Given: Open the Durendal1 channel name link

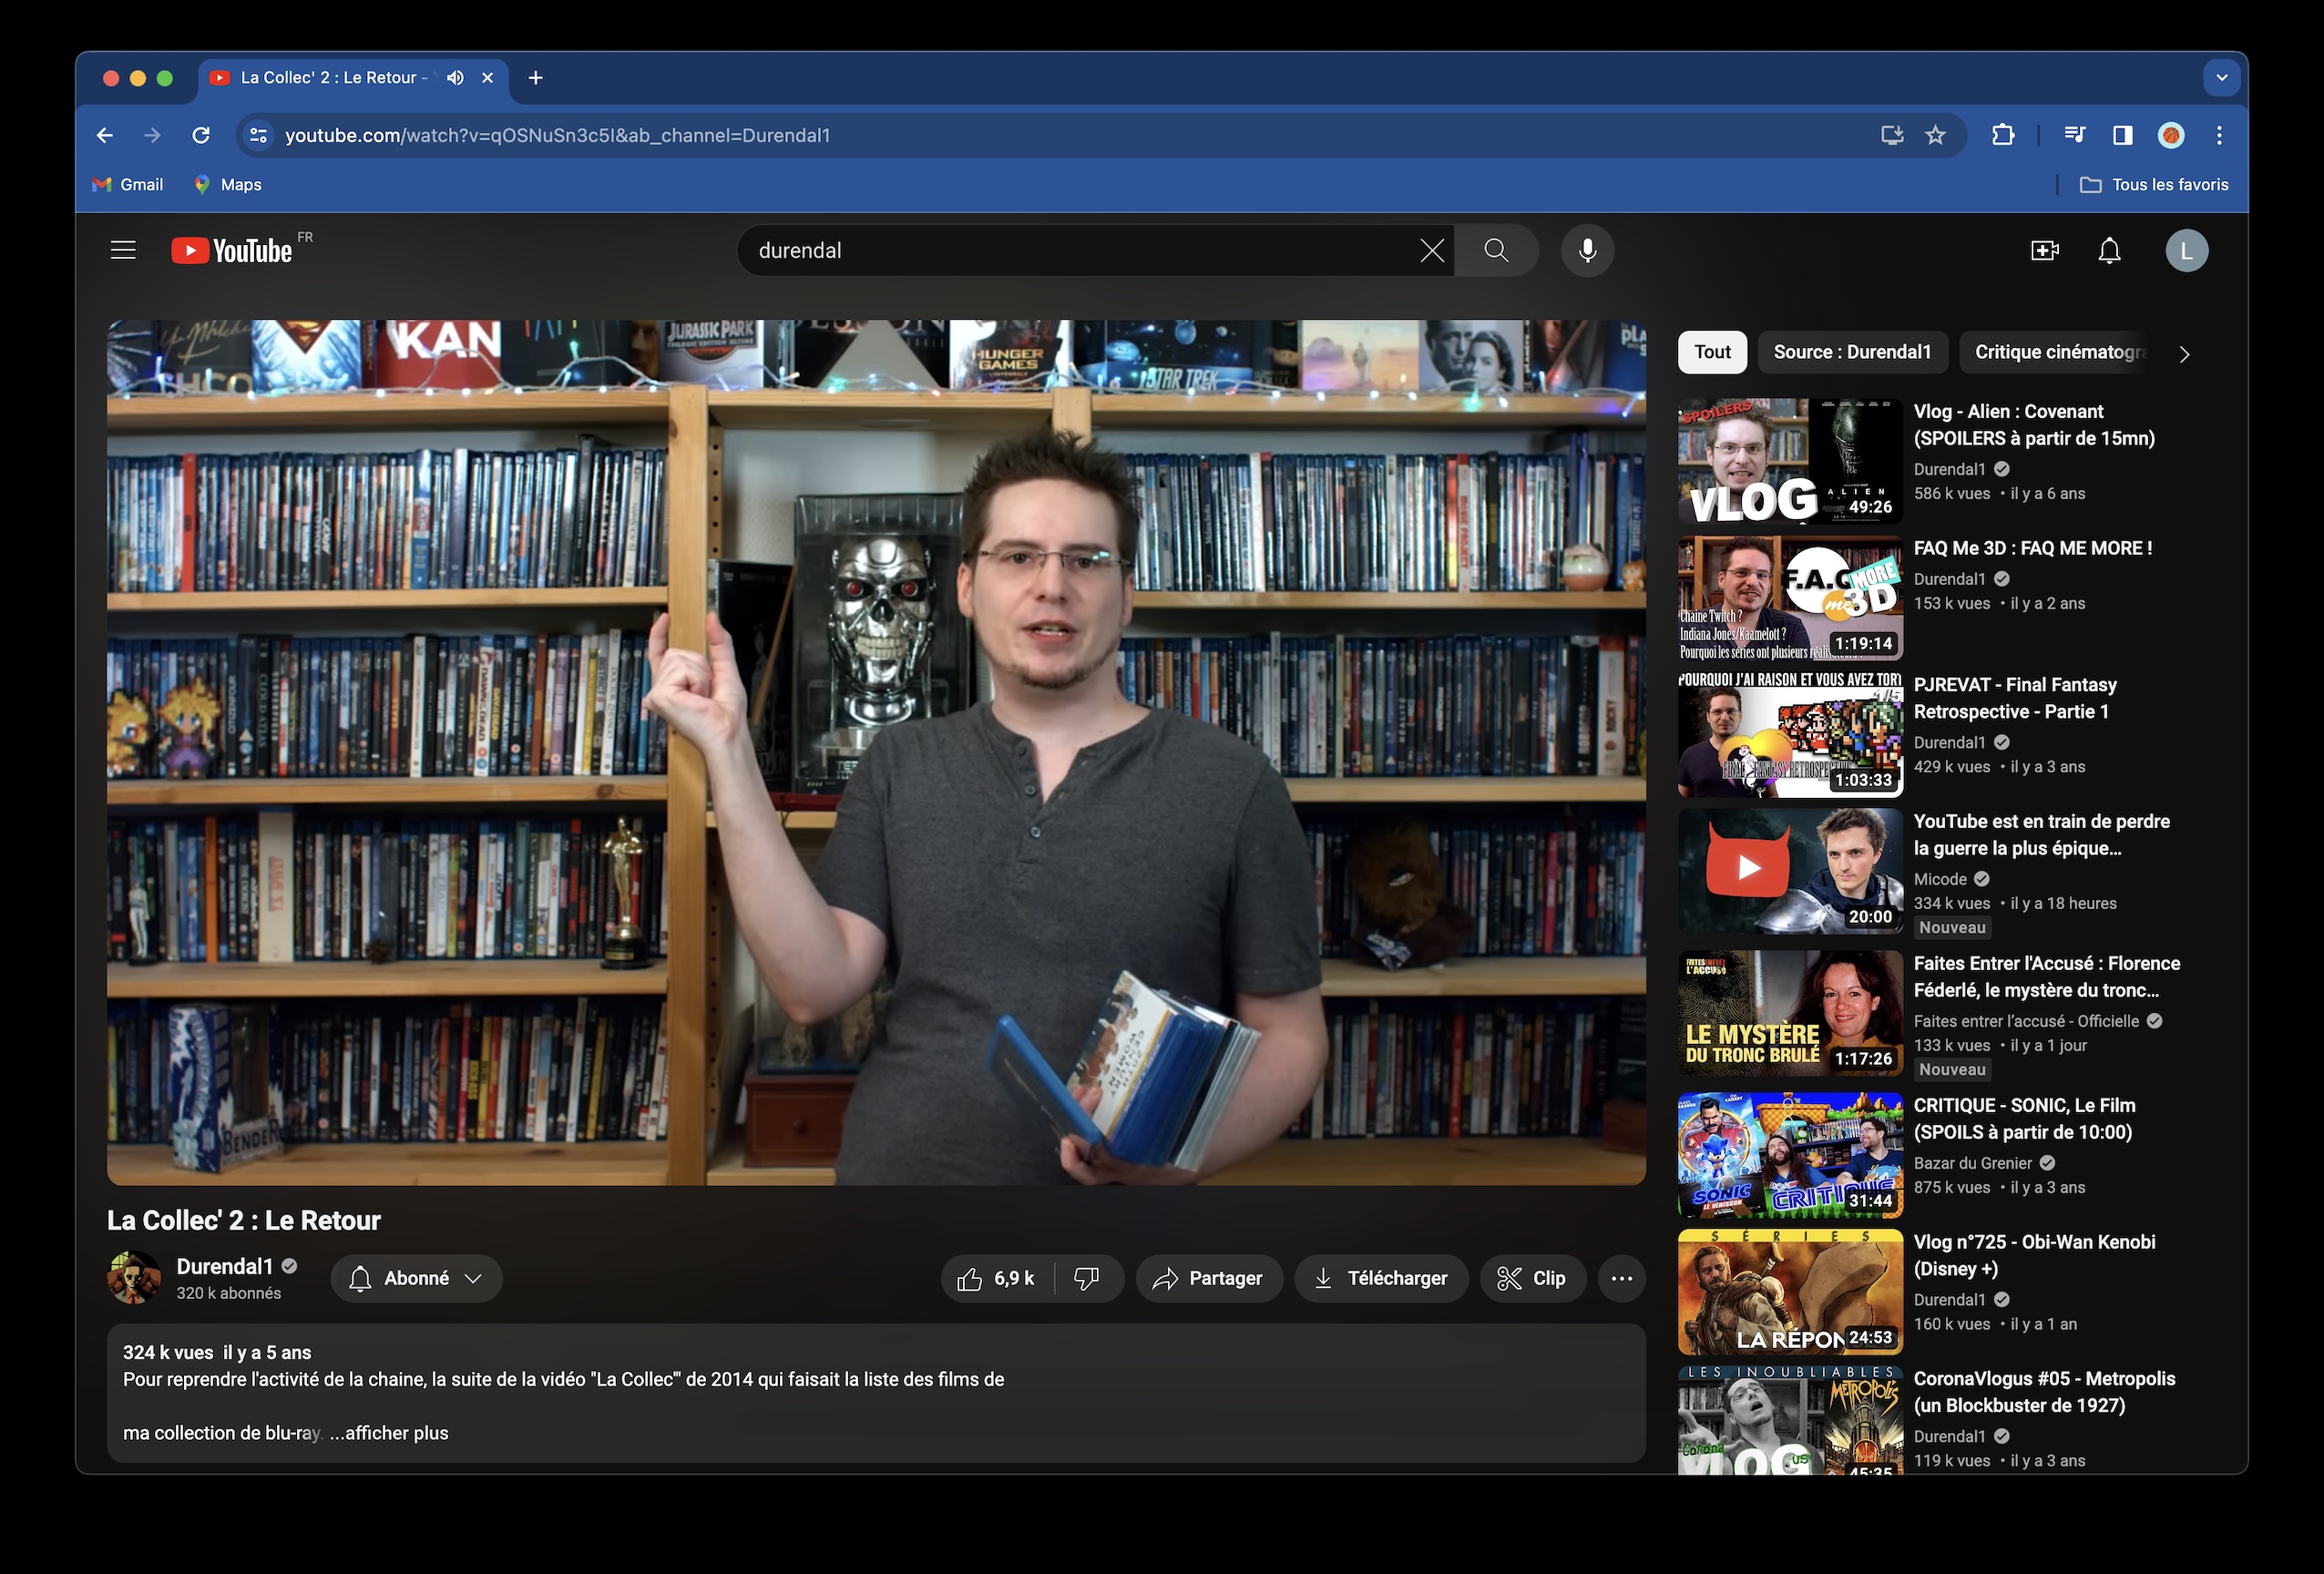Looking at the screenshot, I should pos(225,1266).
